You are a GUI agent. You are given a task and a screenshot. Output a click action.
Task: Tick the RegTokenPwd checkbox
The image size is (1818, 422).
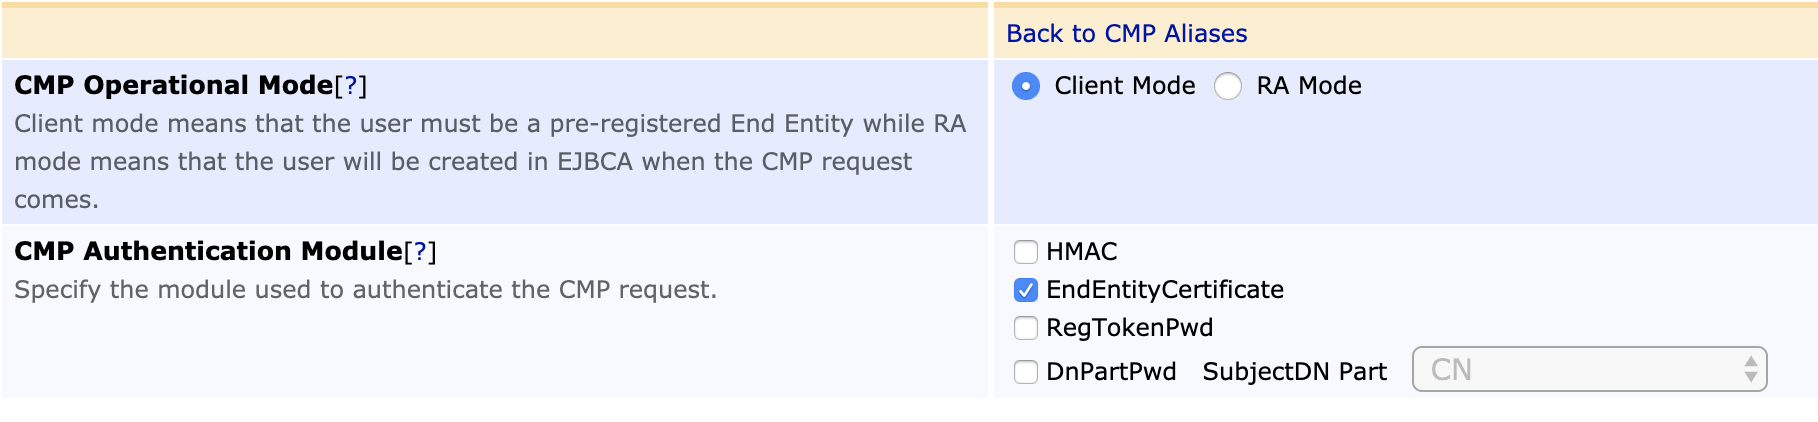click(x=1026, y=328)
